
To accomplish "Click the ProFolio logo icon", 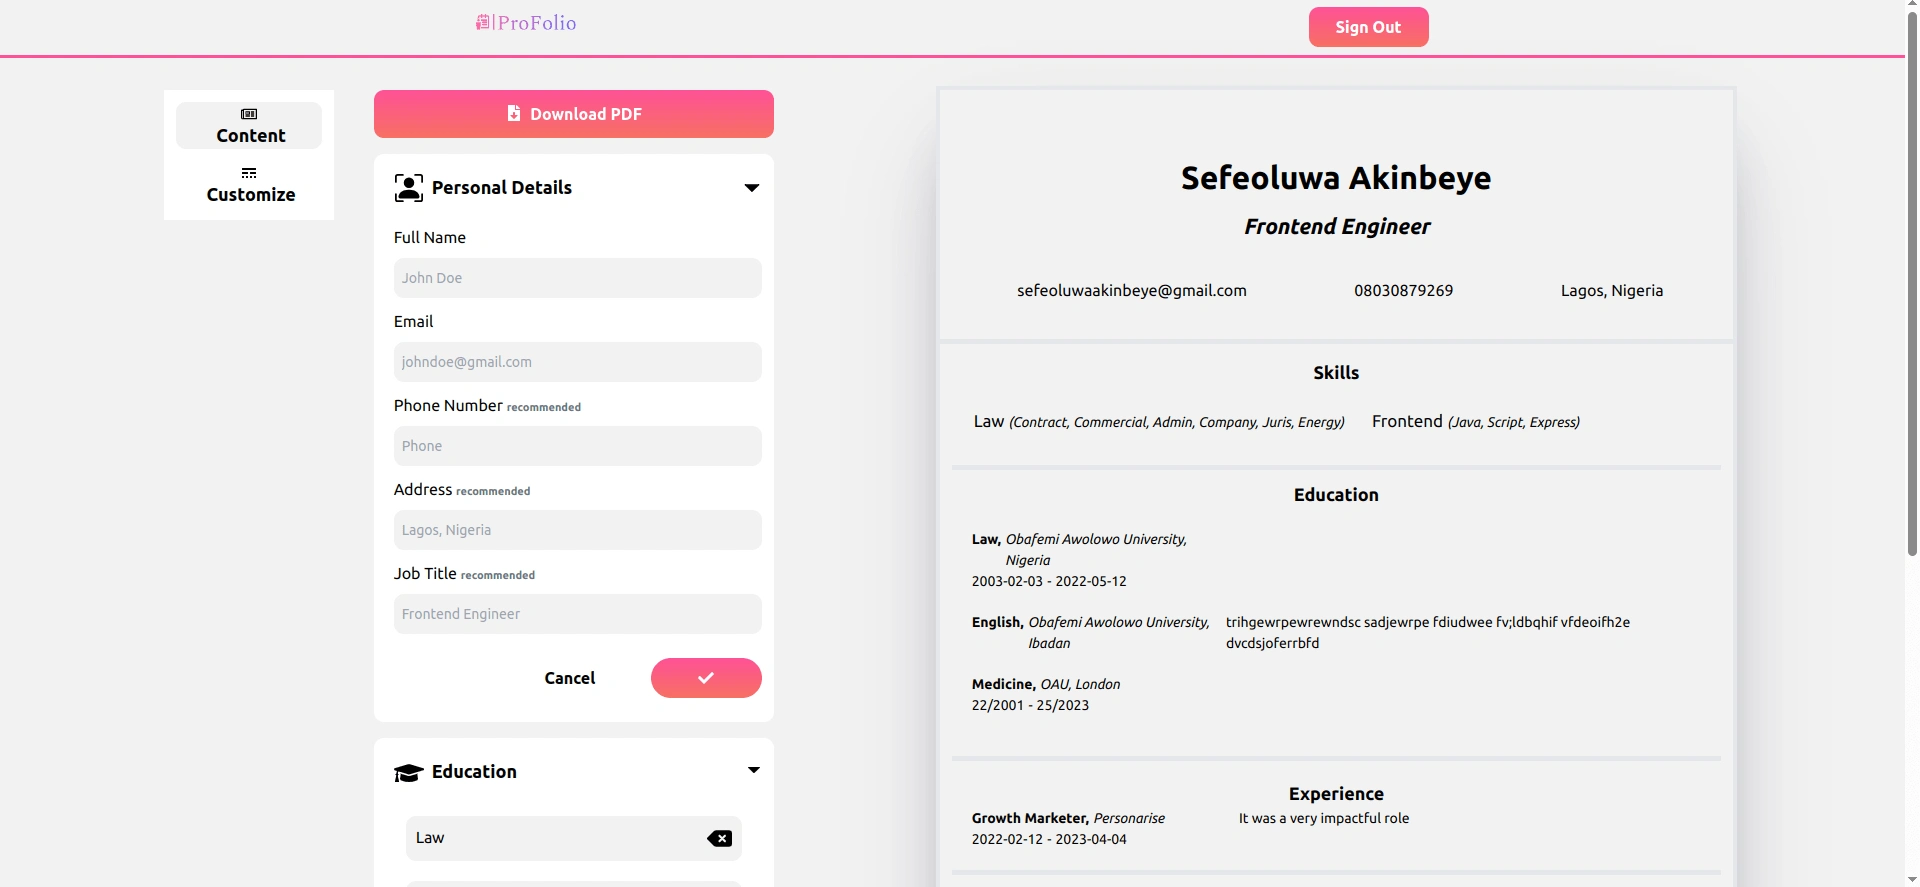I will [x=483, y=22].
